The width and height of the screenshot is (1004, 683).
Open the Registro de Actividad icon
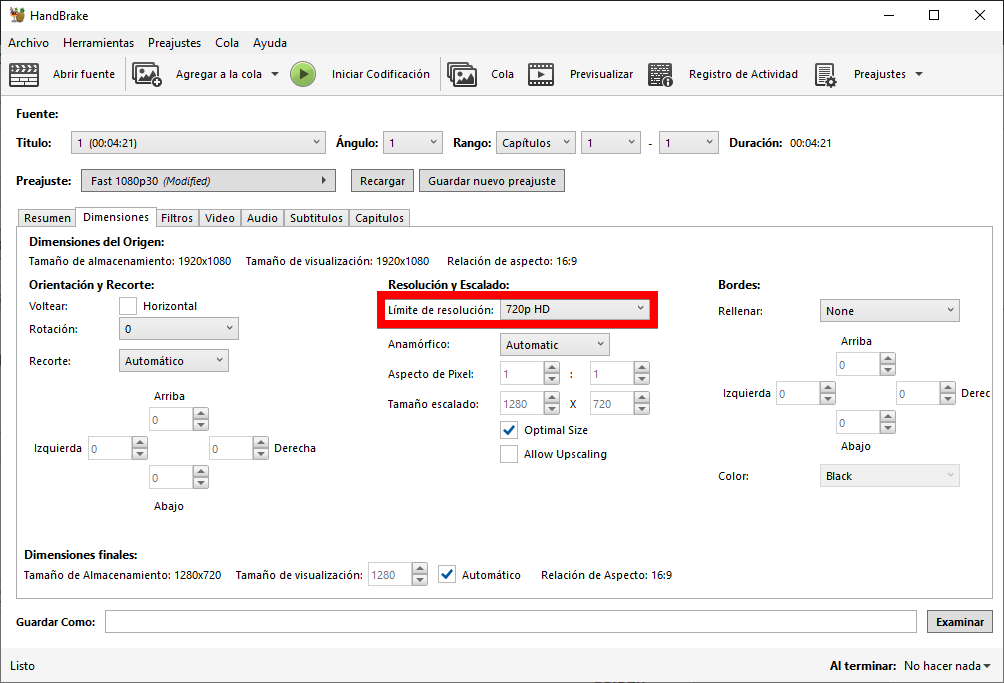point(660,74)
